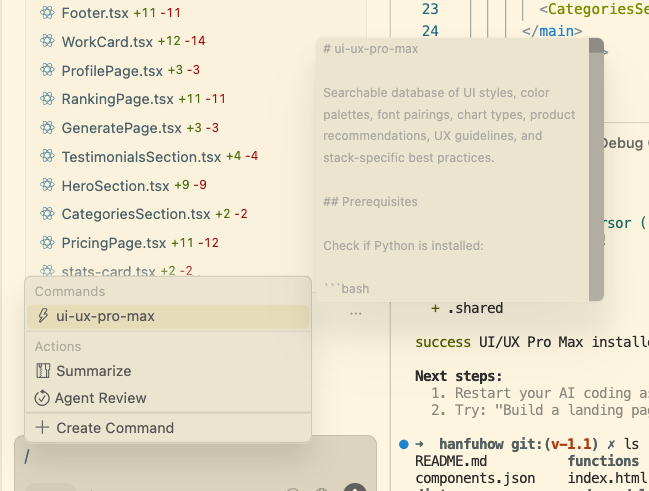
Task: Click the '# ui-ux-pro-max' preview heading
Action: pyautogui.click(x=370, y=49)
